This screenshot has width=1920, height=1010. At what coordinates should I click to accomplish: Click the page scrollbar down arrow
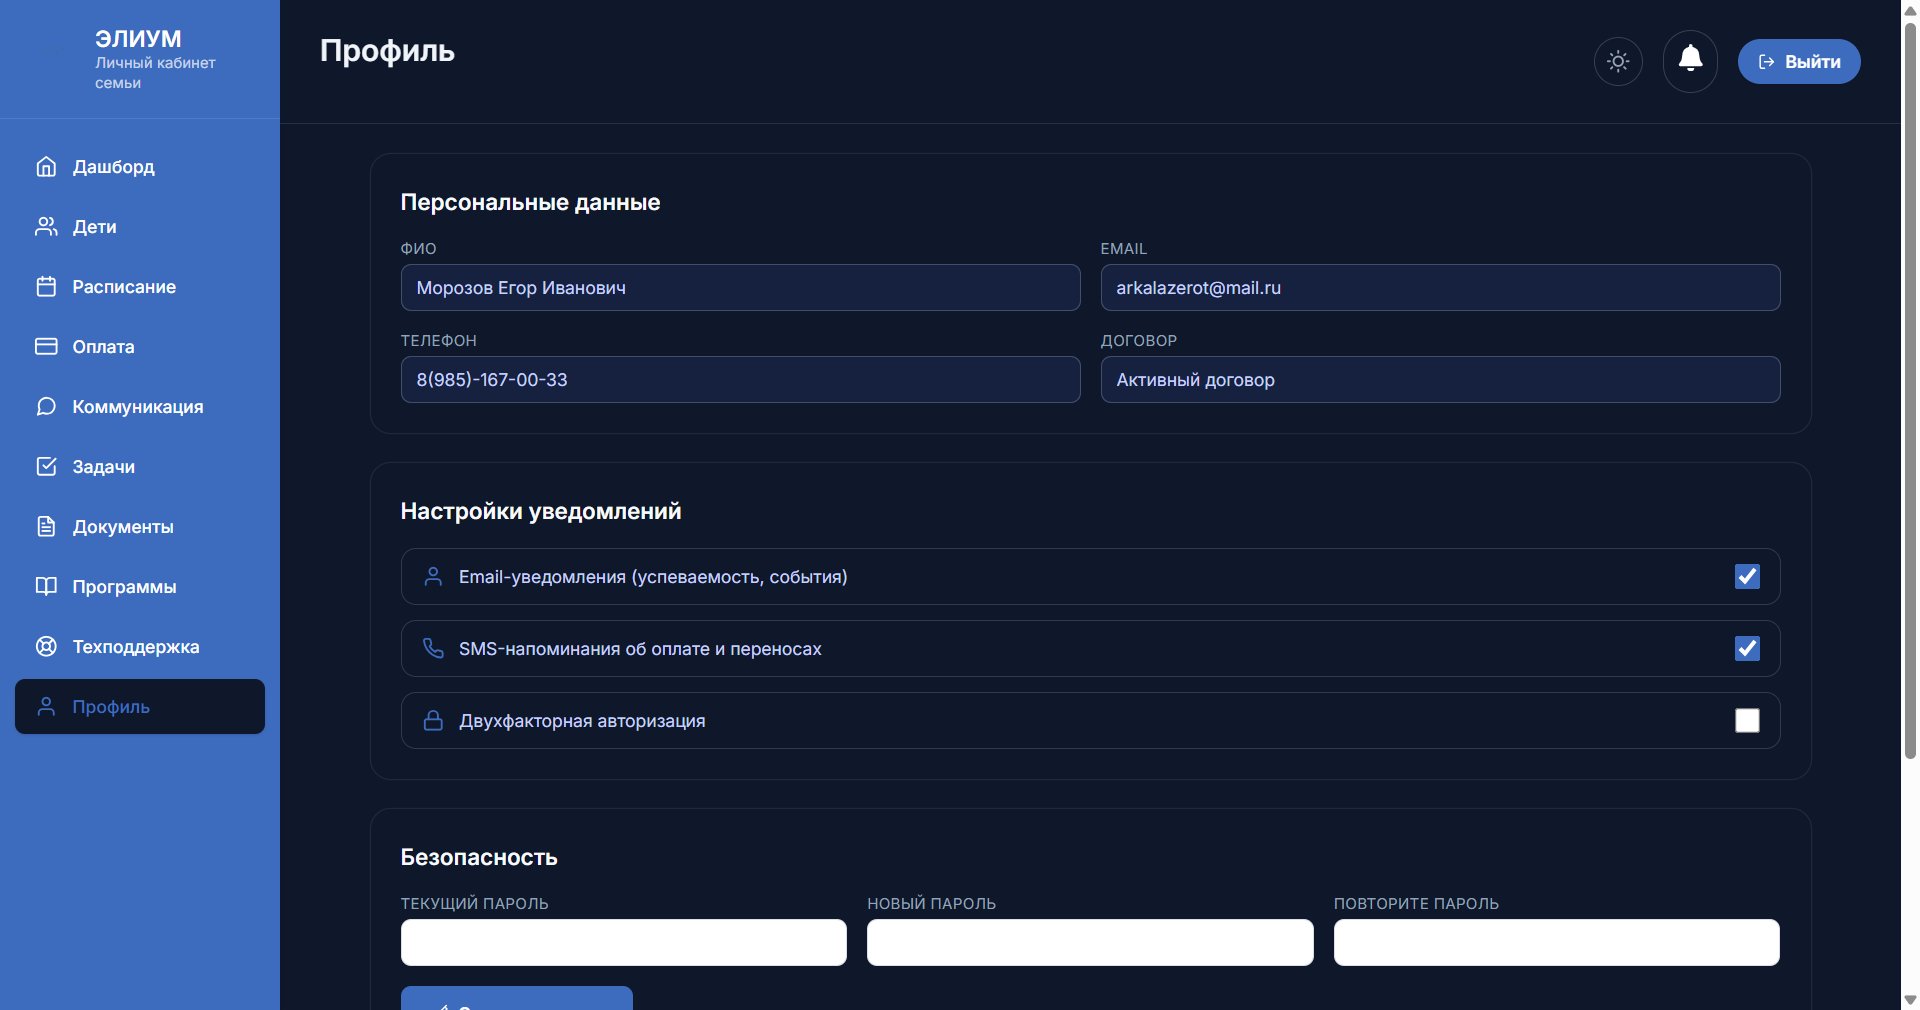point(1910,999)
